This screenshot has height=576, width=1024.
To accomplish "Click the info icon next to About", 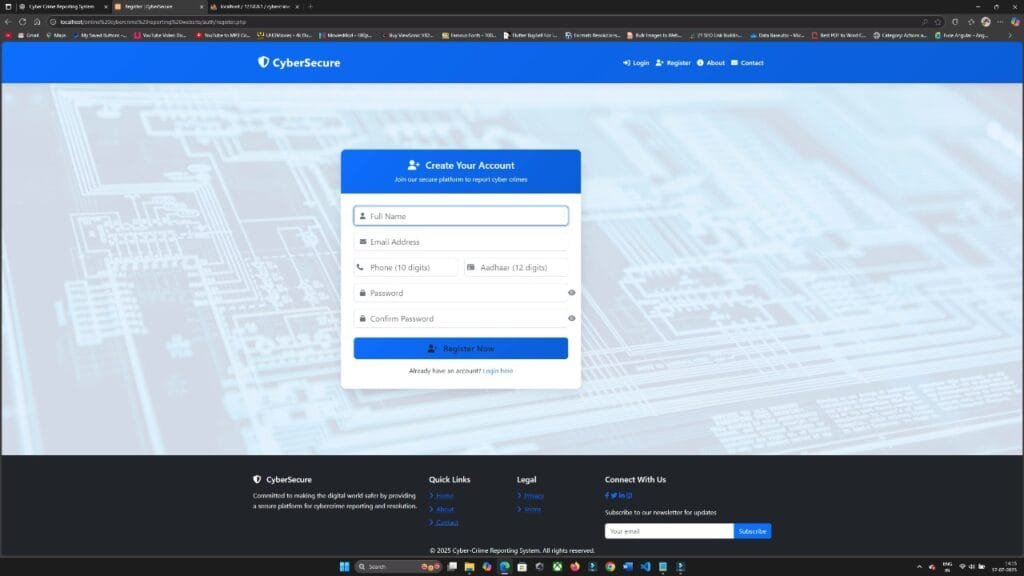I will [x=700, y=62].
